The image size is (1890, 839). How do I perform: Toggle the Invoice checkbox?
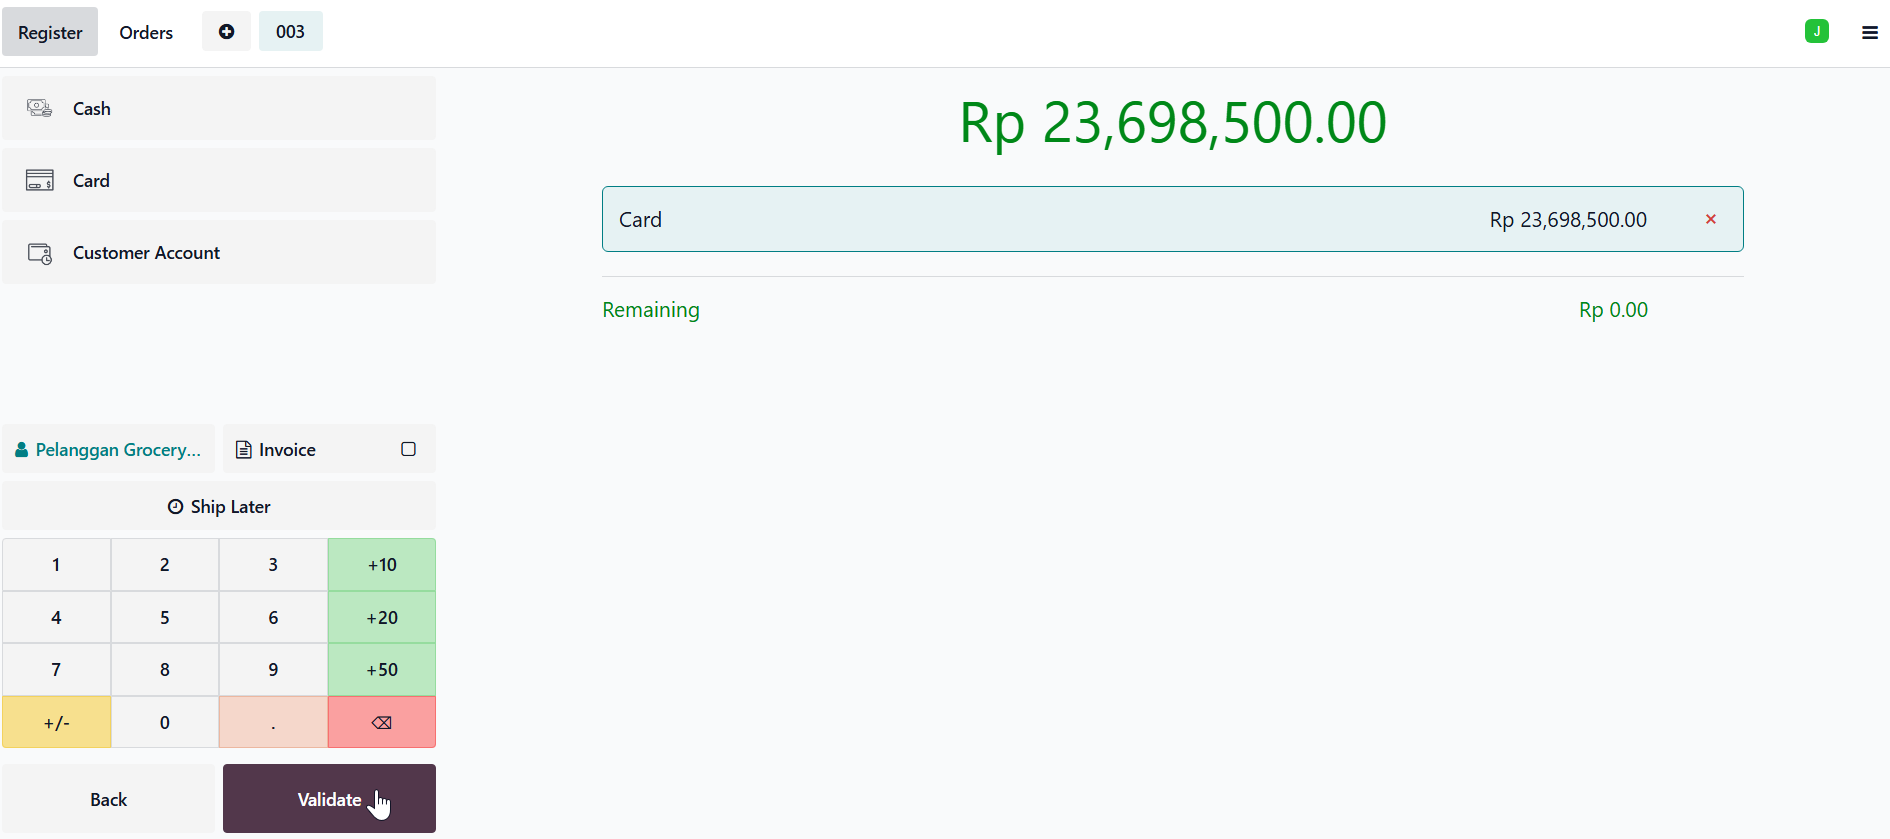pos(408,449)
